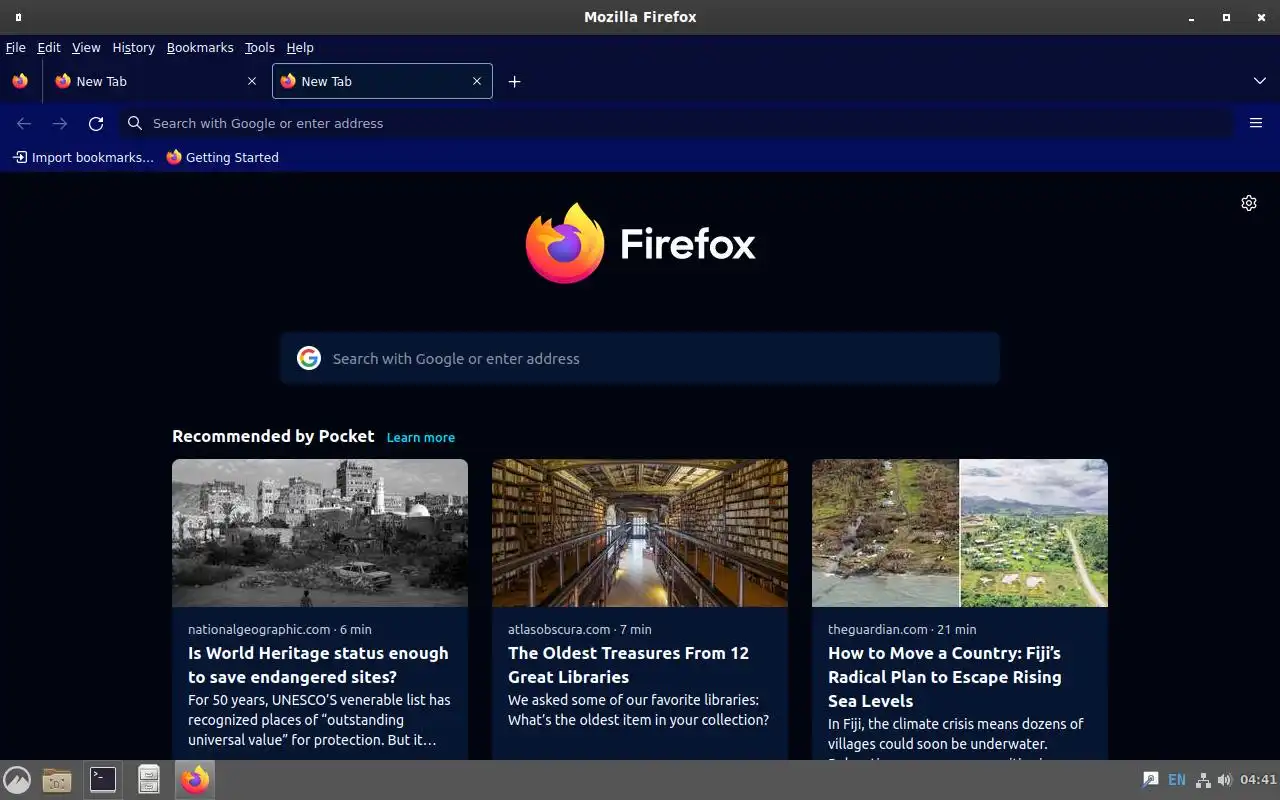1280x800 pixels.
Task: Open 'Is World Heritage status enough' headline
Action: tap(318, 665)
